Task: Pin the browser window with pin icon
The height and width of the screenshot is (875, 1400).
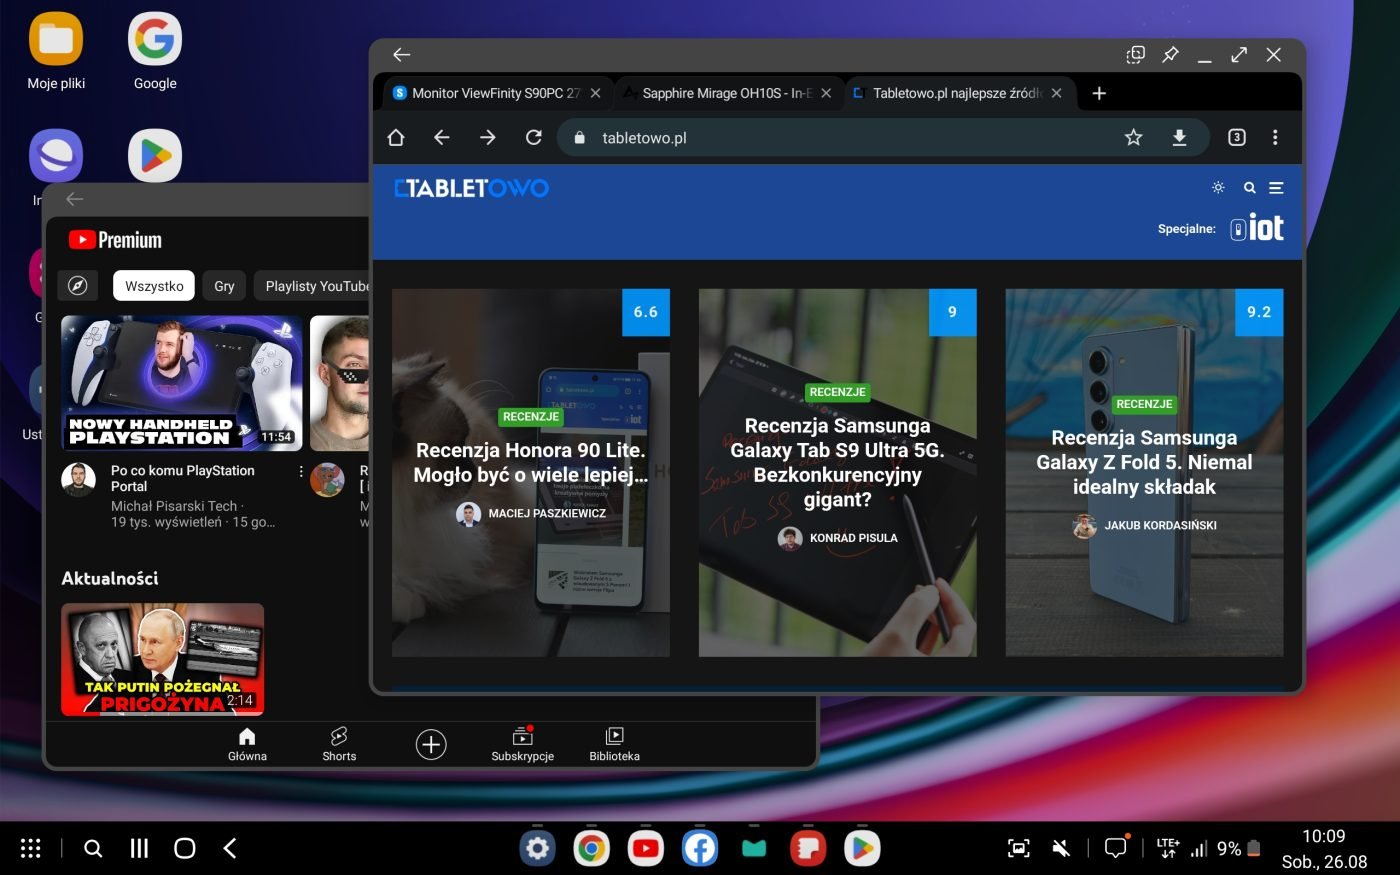Action: (1170, 55)
